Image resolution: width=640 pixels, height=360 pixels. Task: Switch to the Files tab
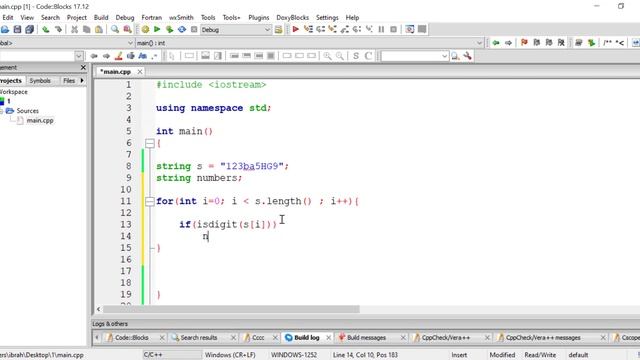(69, 80)
